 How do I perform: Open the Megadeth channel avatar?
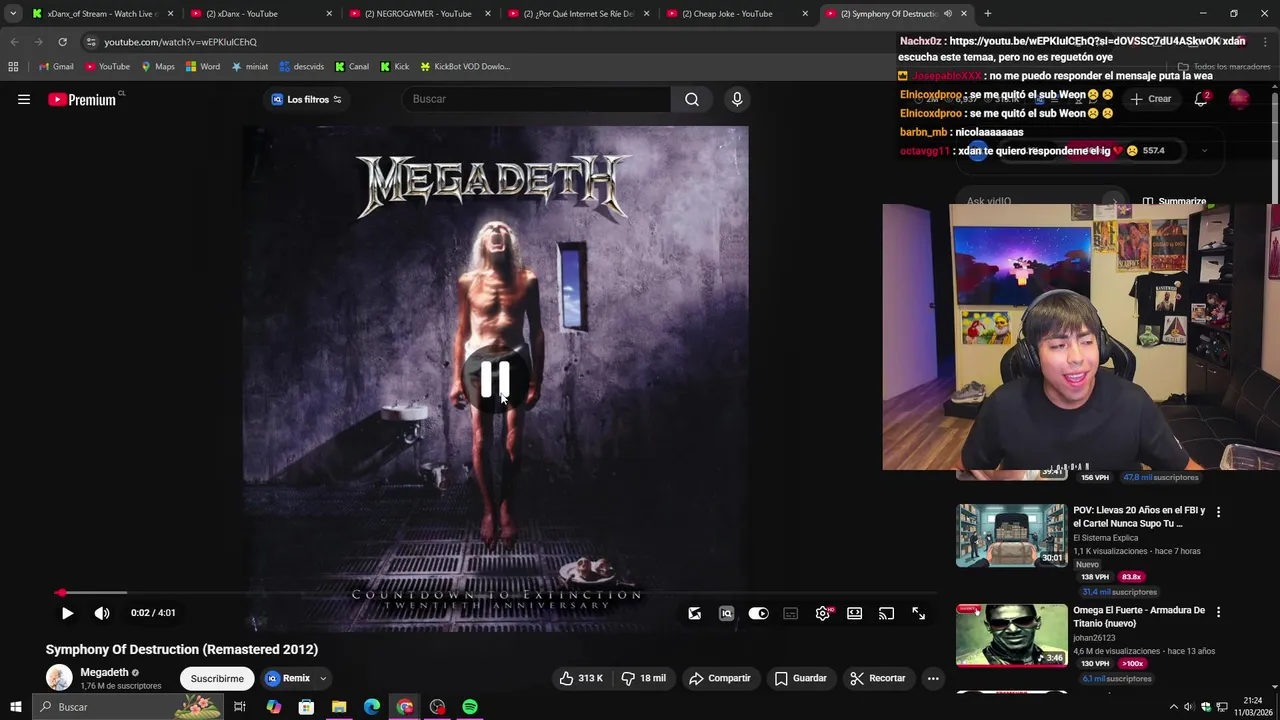[59, 678]
